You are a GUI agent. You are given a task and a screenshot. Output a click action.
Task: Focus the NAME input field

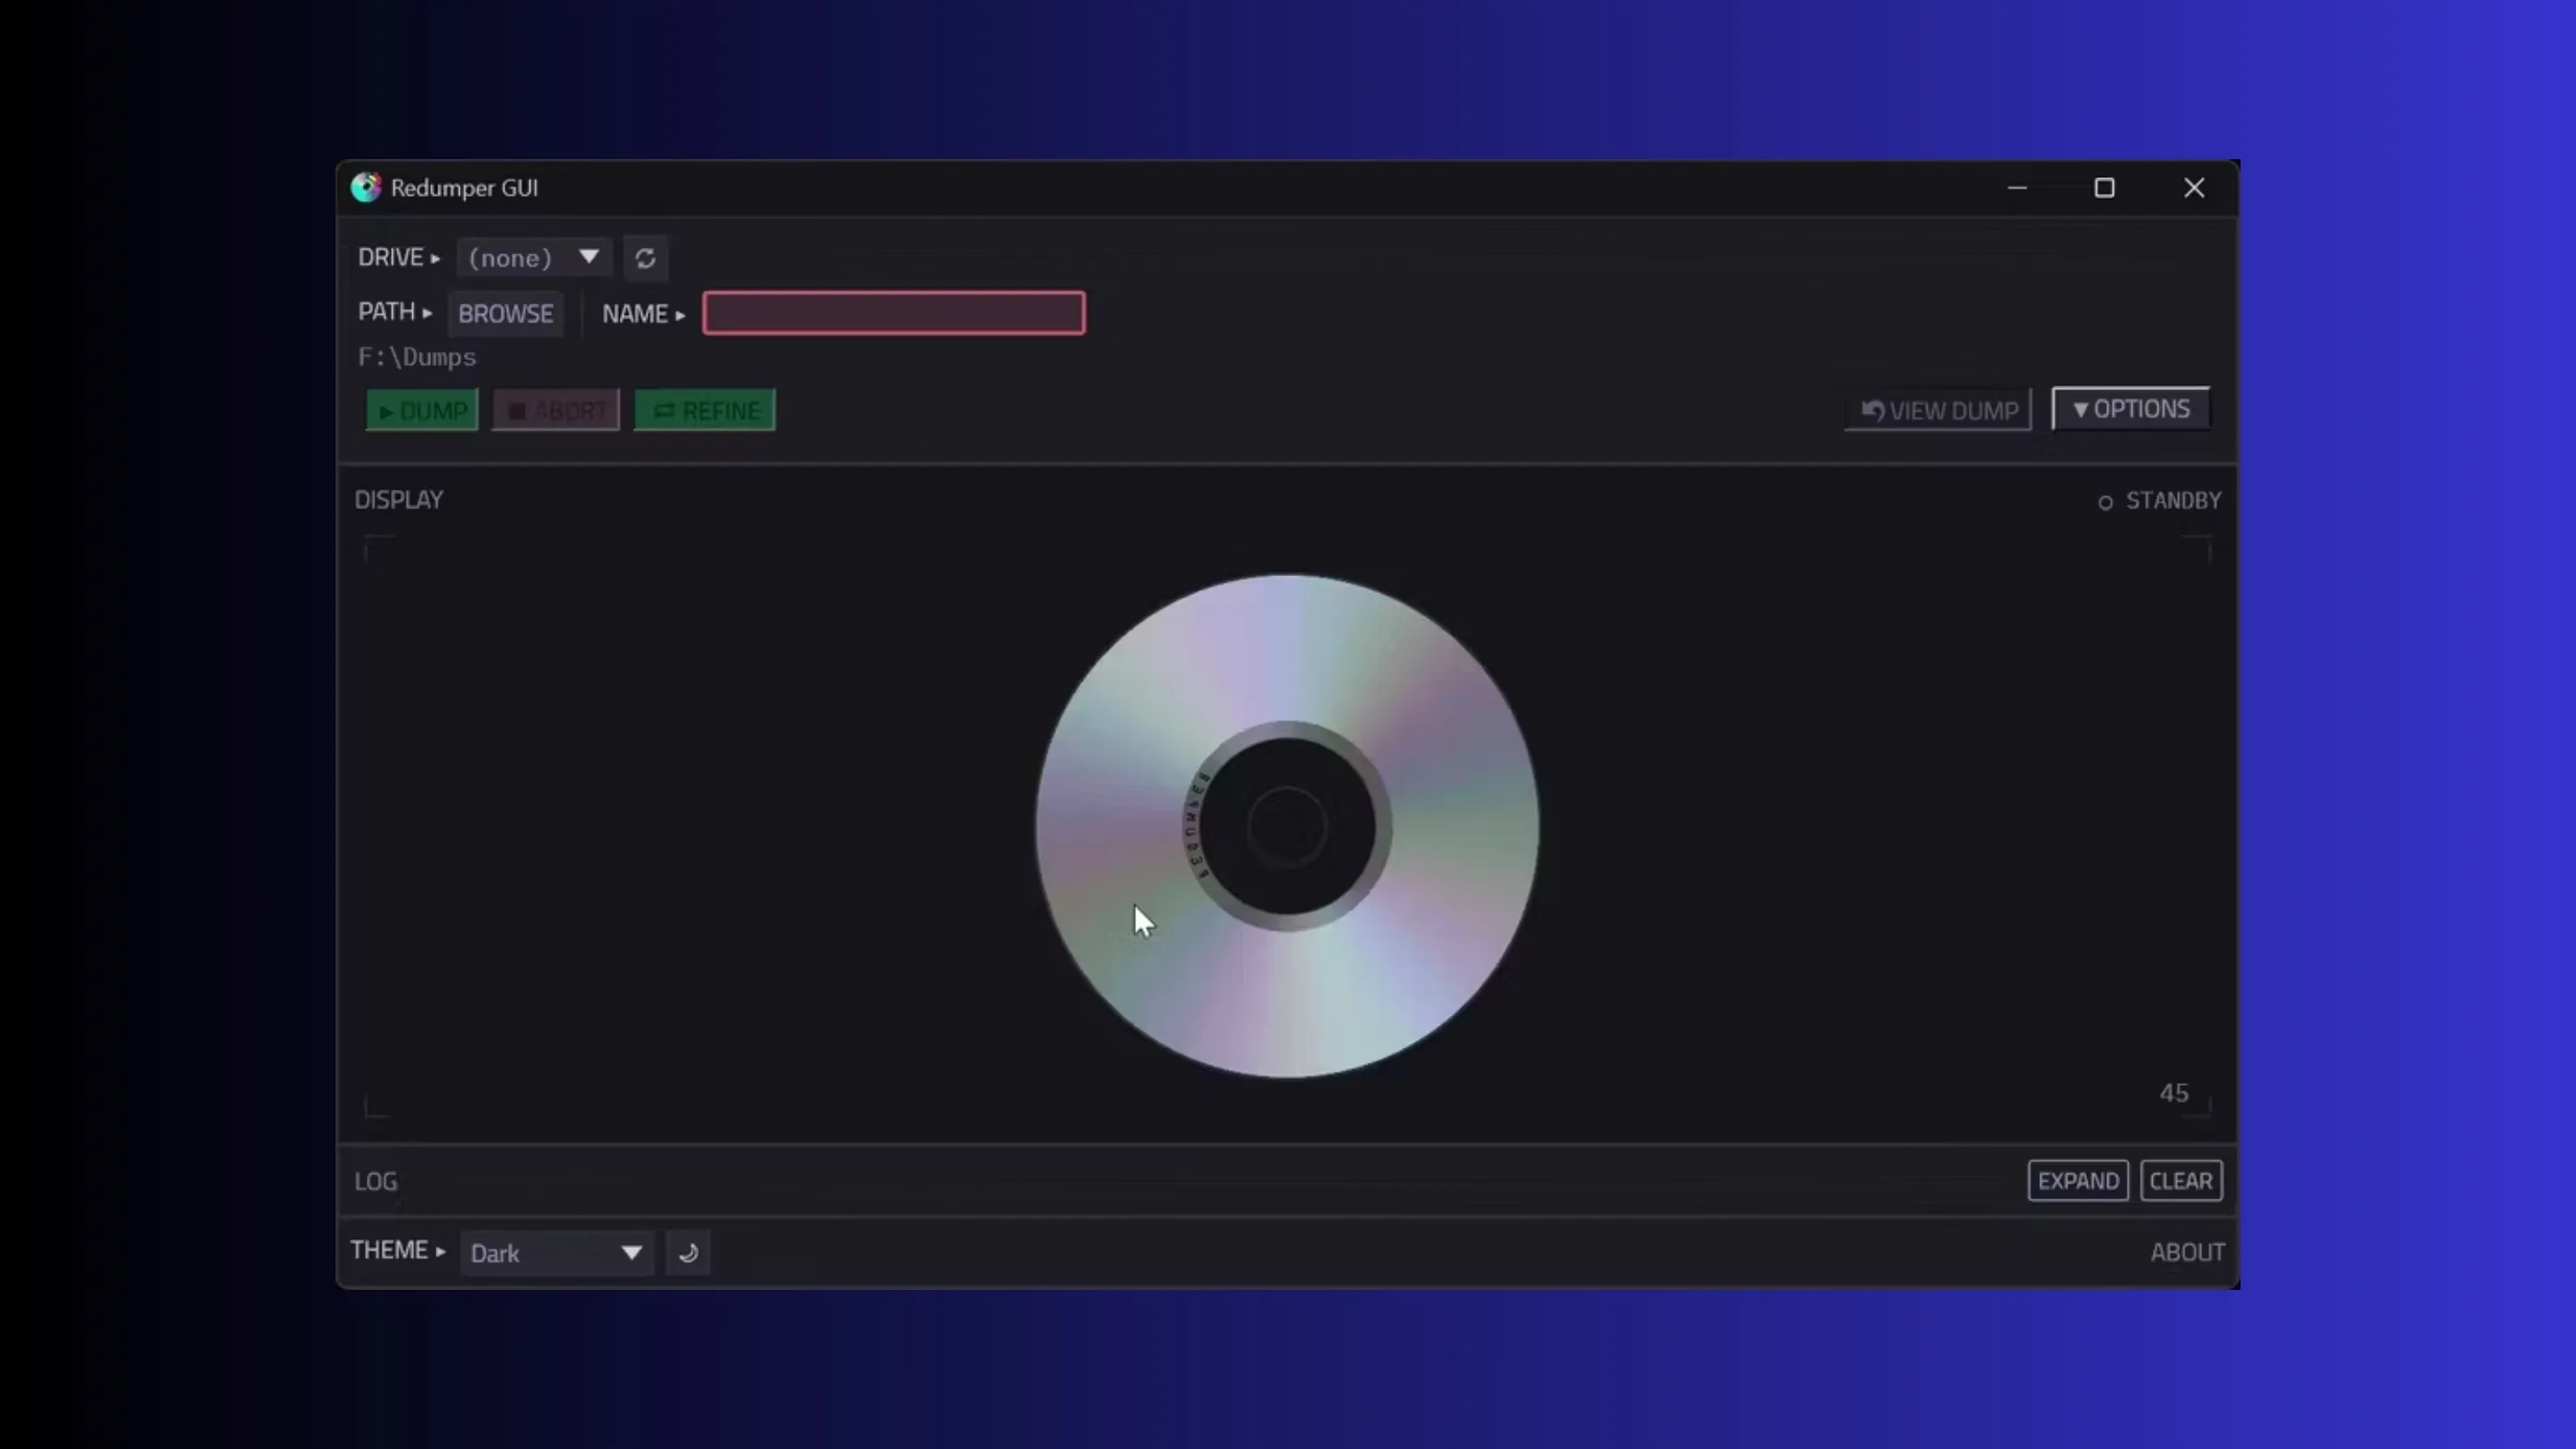point(893,313)
